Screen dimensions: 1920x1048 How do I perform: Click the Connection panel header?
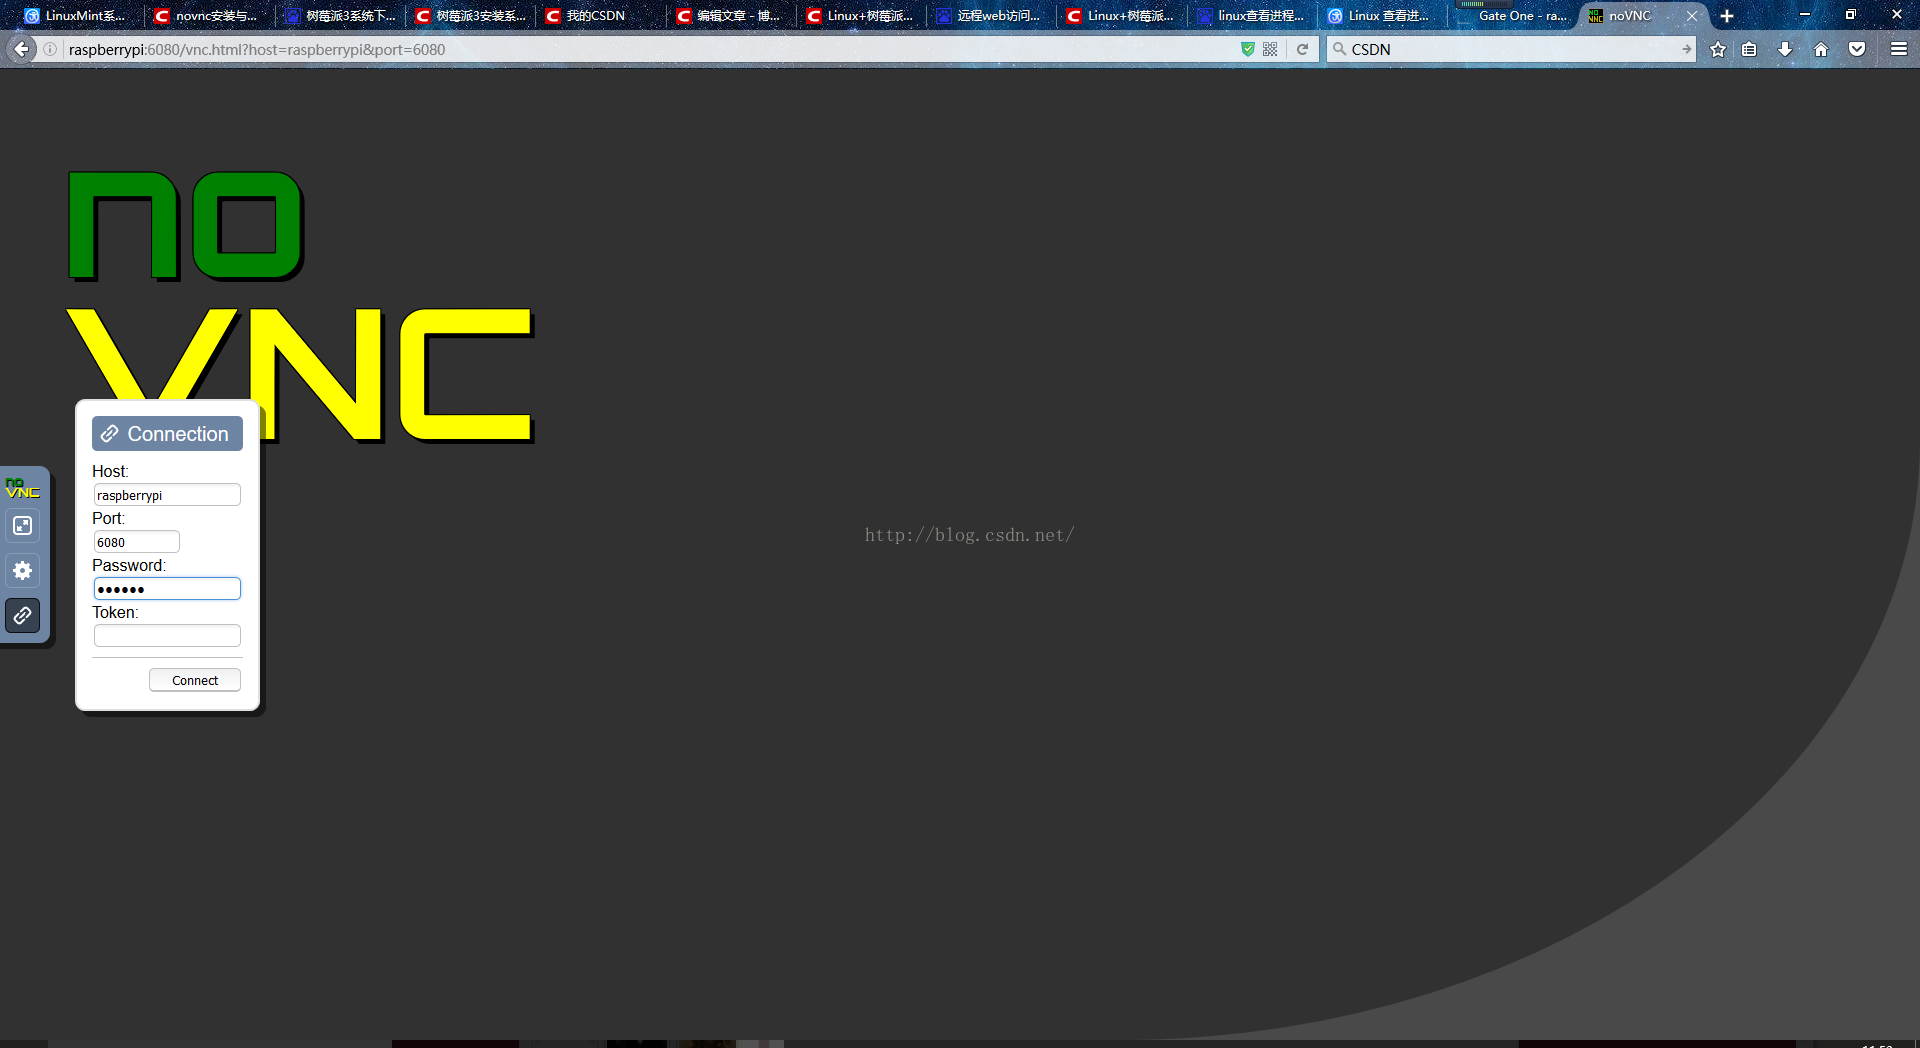tap(167, 434)
